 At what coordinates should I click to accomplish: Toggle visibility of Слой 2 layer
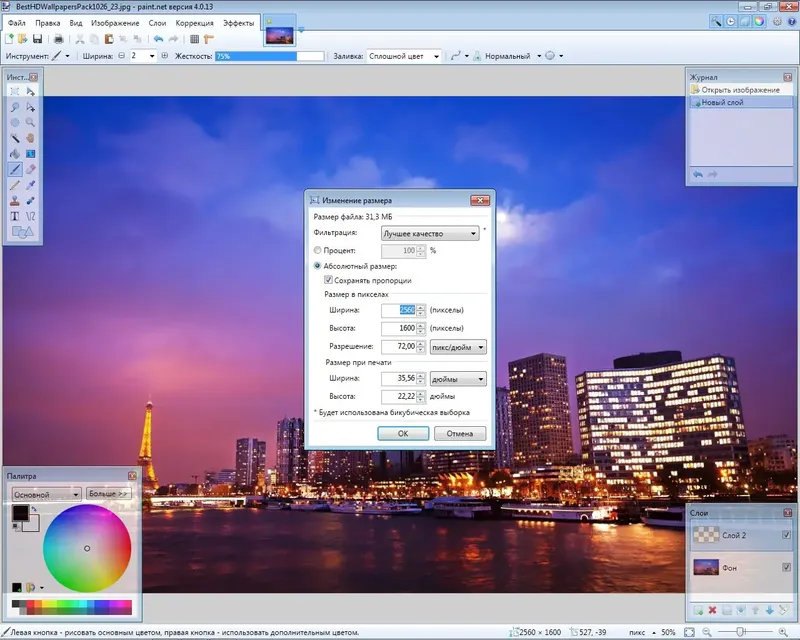coord(787,536)
